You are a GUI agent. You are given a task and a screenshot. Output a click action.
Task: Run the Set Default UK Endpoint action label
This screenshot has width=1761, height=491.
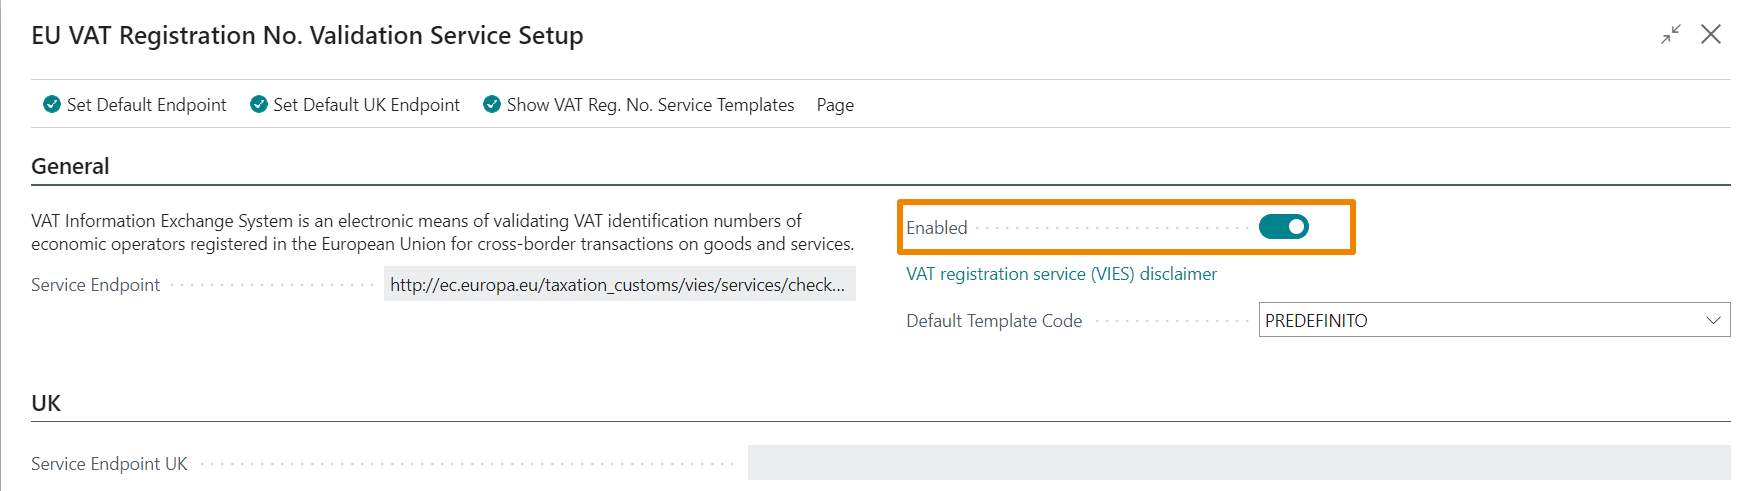pyautogui.click(x=366, y=105)
